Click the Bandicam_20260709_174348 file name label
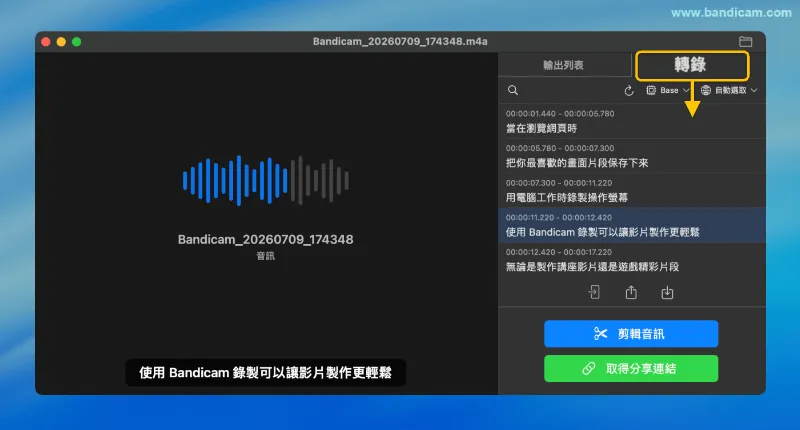 (265, 240)
